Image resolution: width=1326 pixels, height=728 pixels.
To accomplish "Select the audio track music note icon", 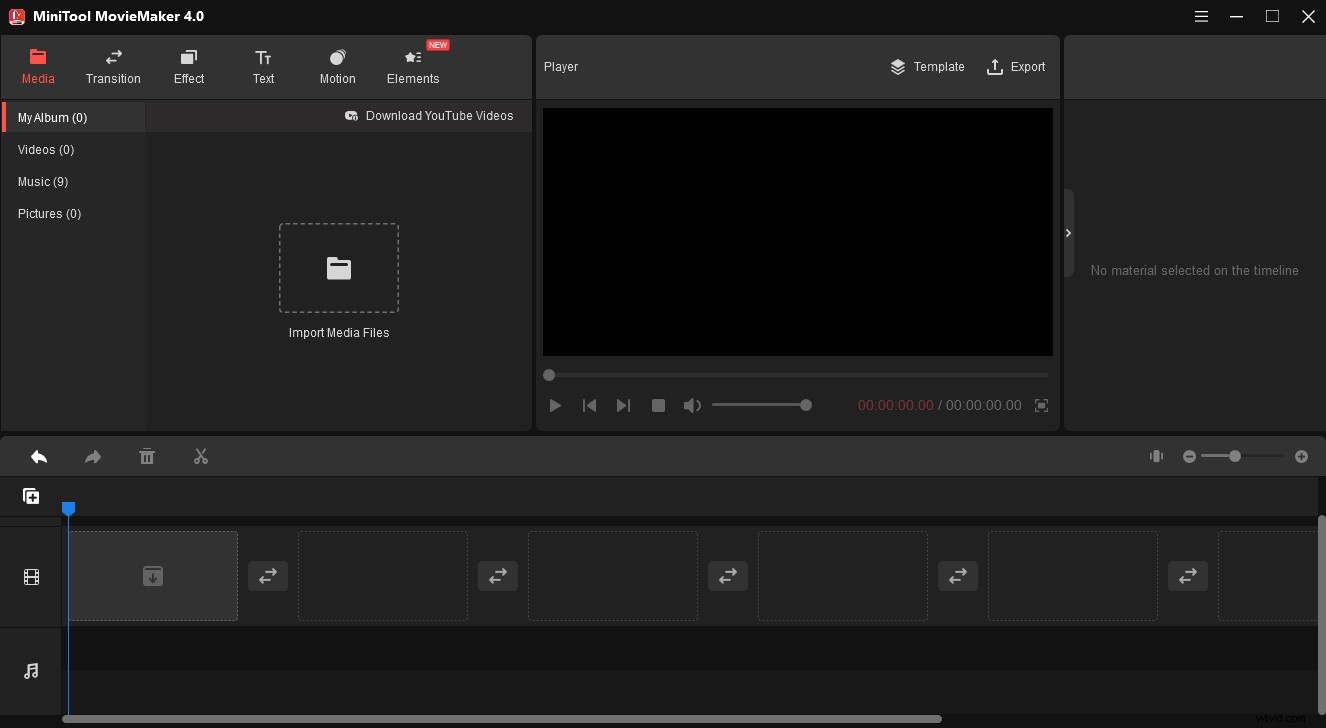I will tap(31, 671).
